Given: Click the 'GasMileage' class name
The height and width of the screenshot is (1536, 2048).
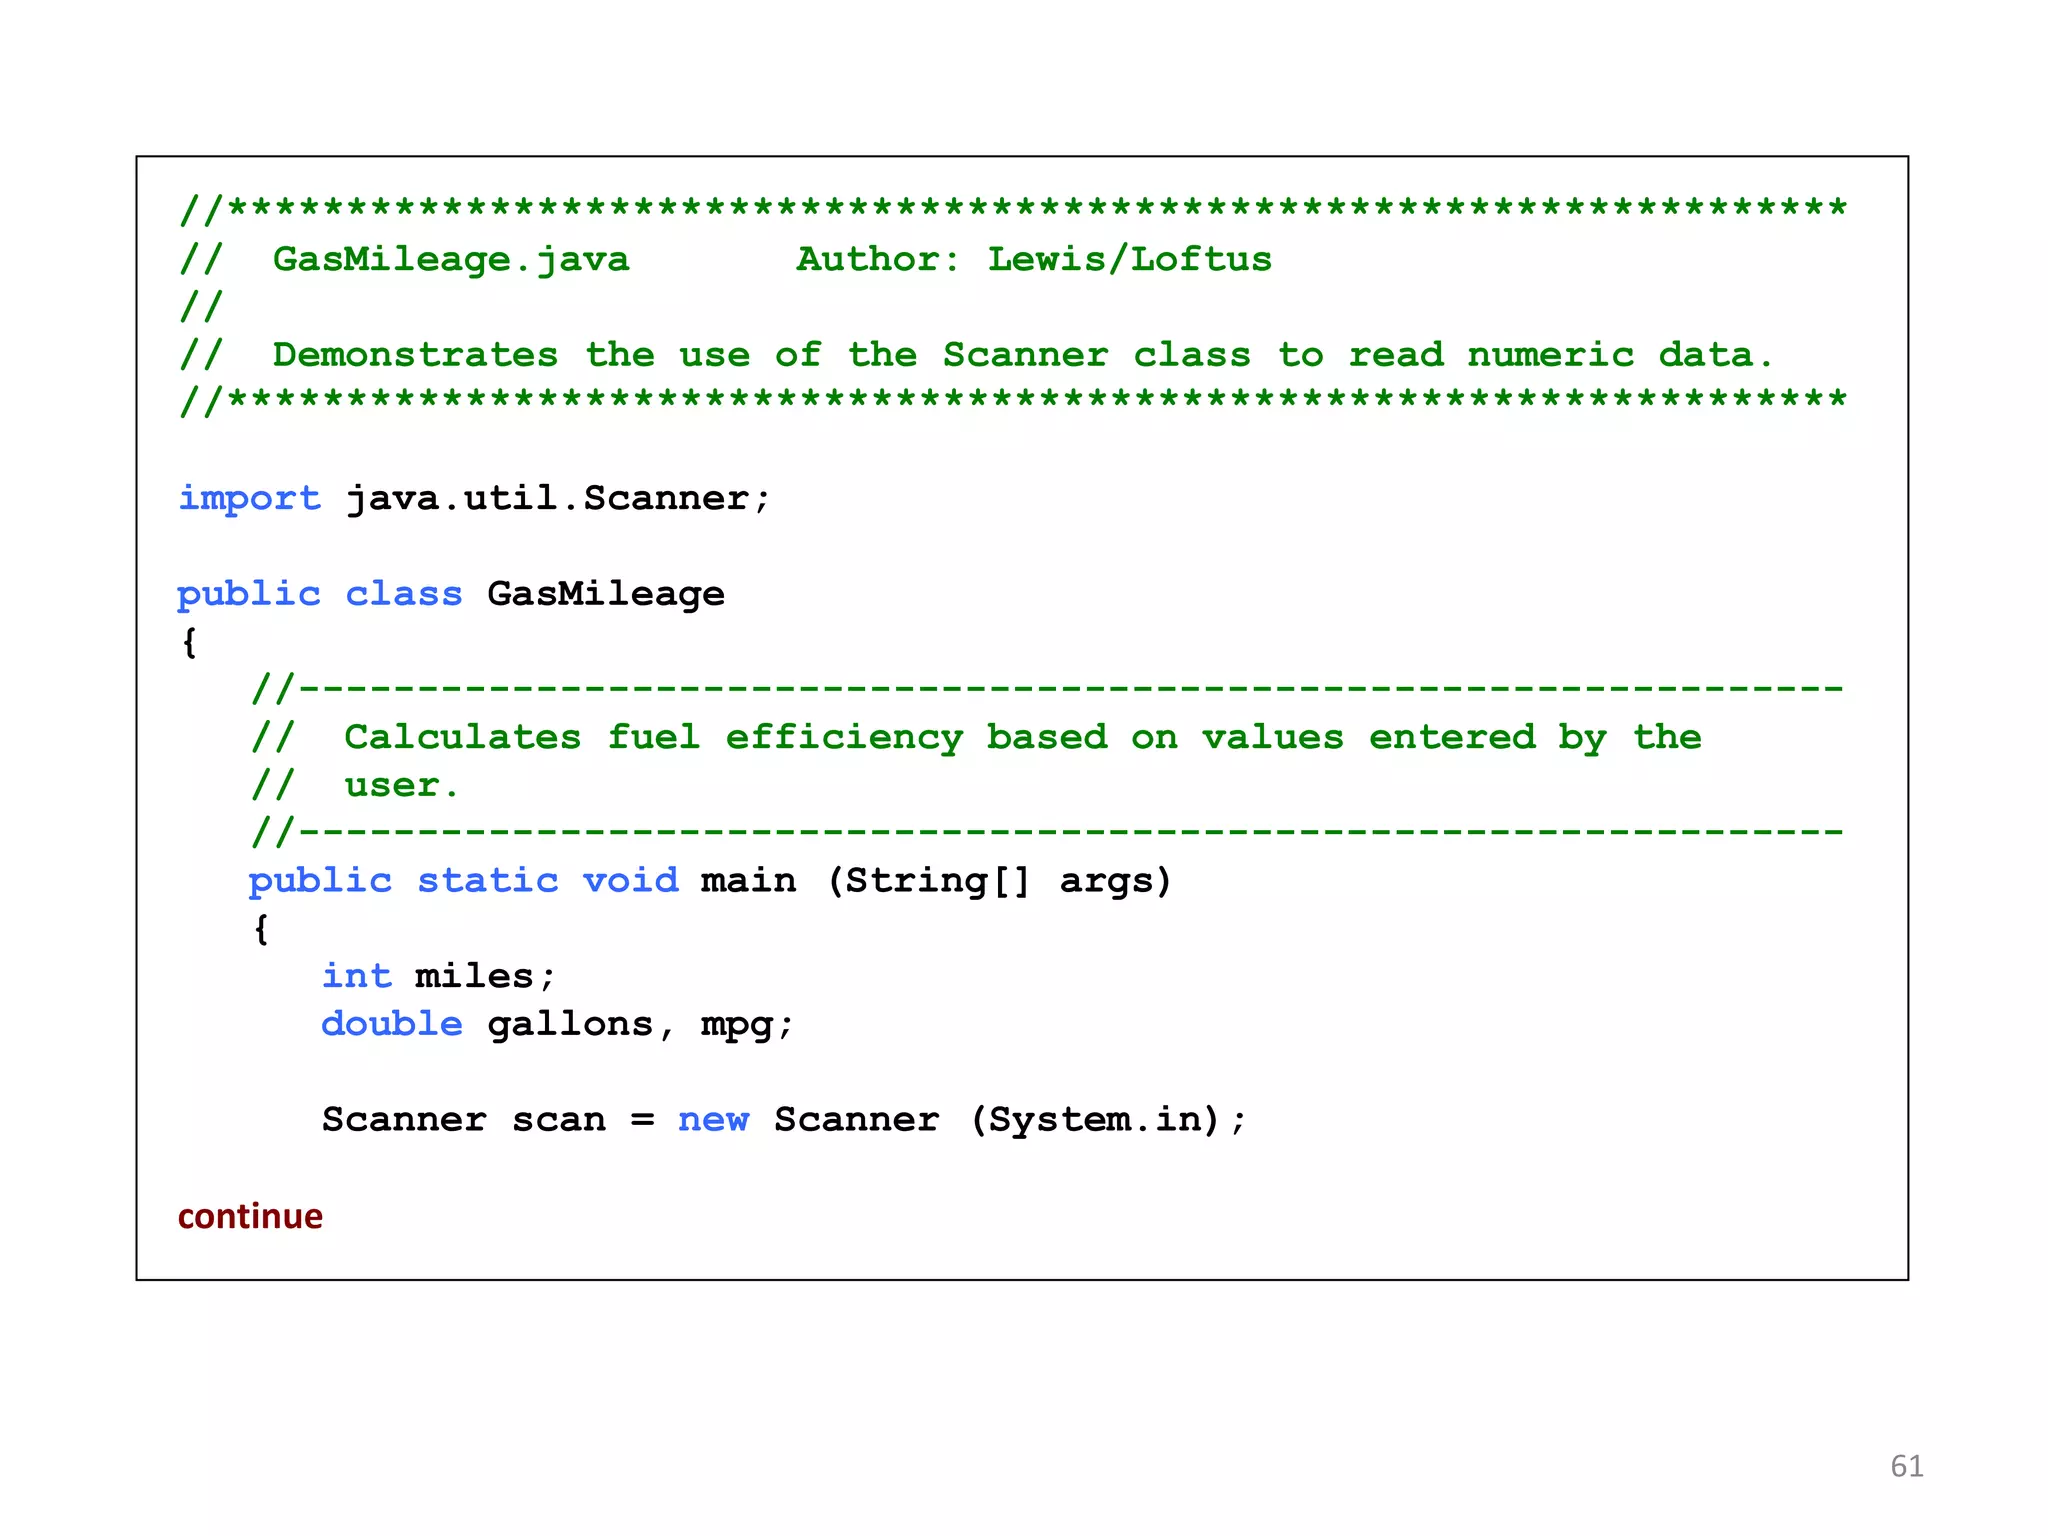Looking at the screenshot, I should pyautogui.click(x=606, y=594).
